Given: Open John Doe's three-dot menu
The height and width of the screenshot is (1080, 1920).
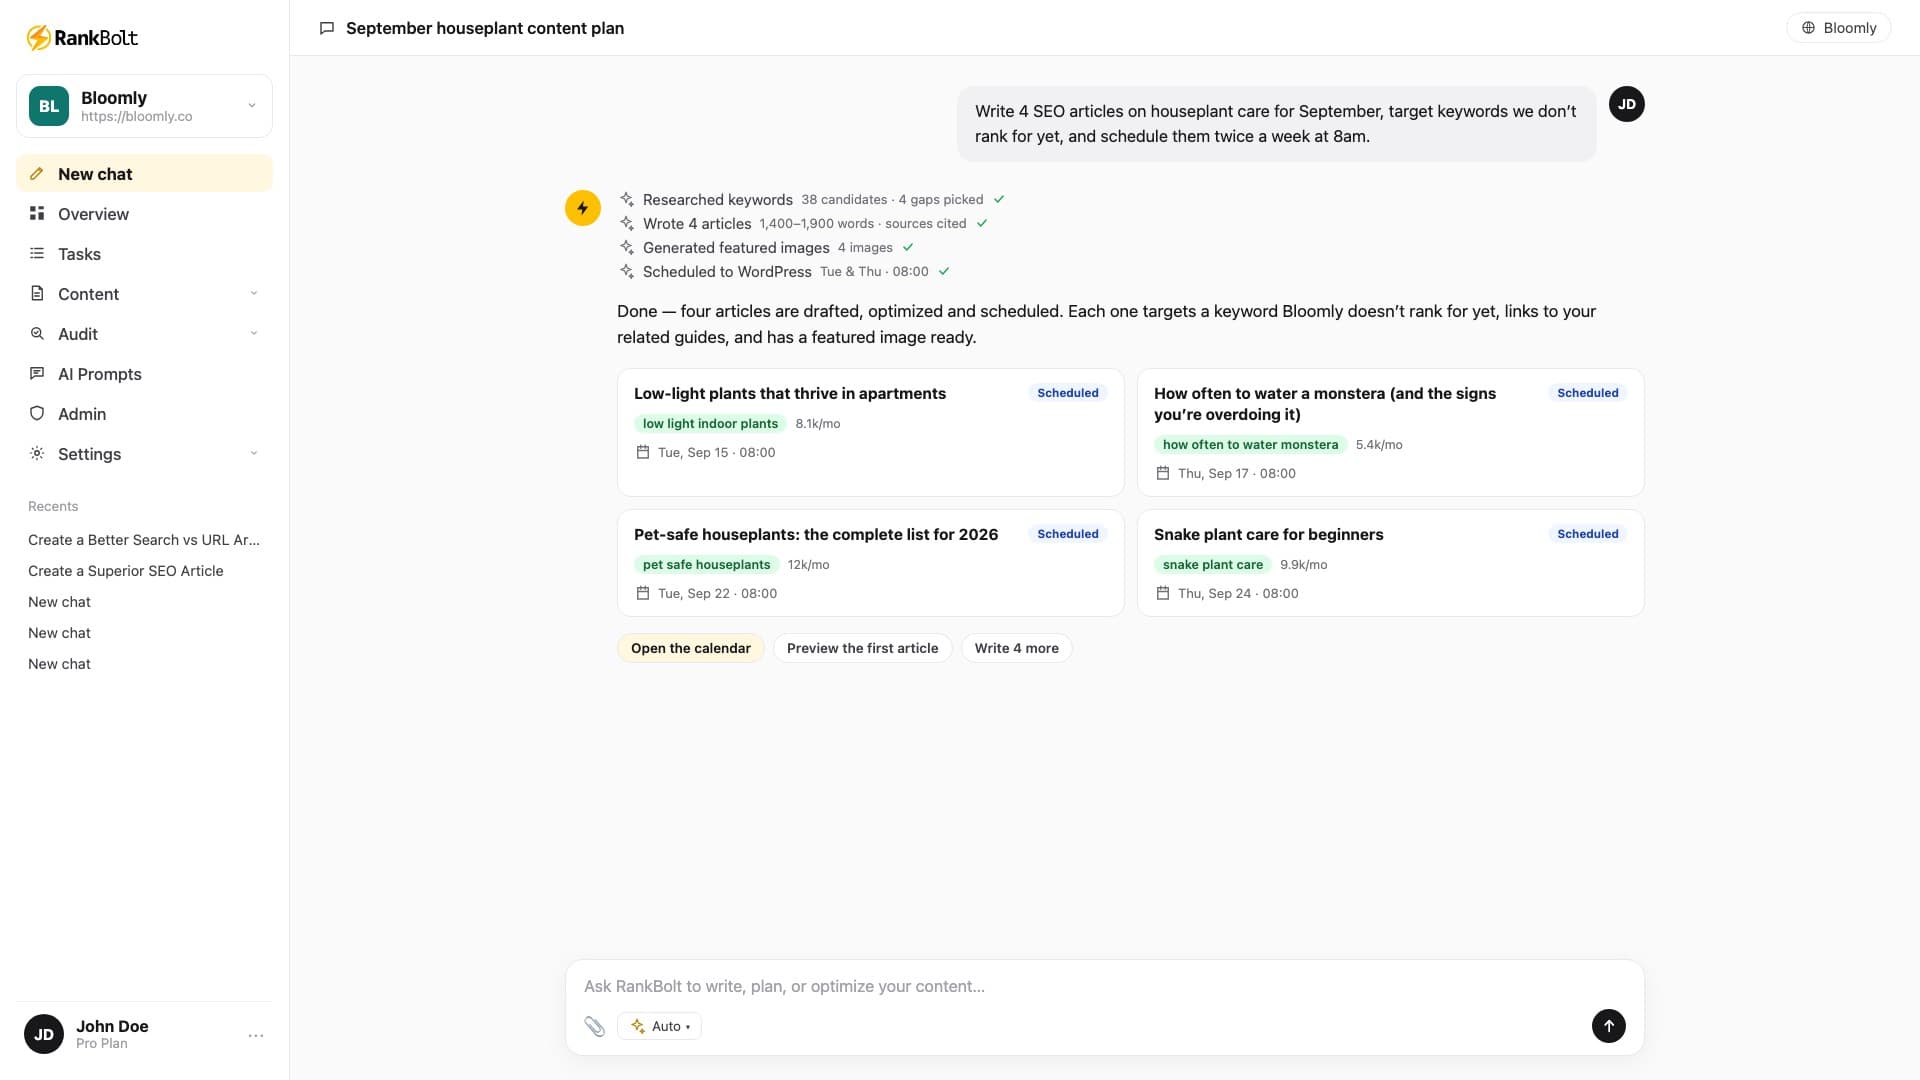Looking at the screenshot, I should pyautogui.click(x=256, y=1036).
